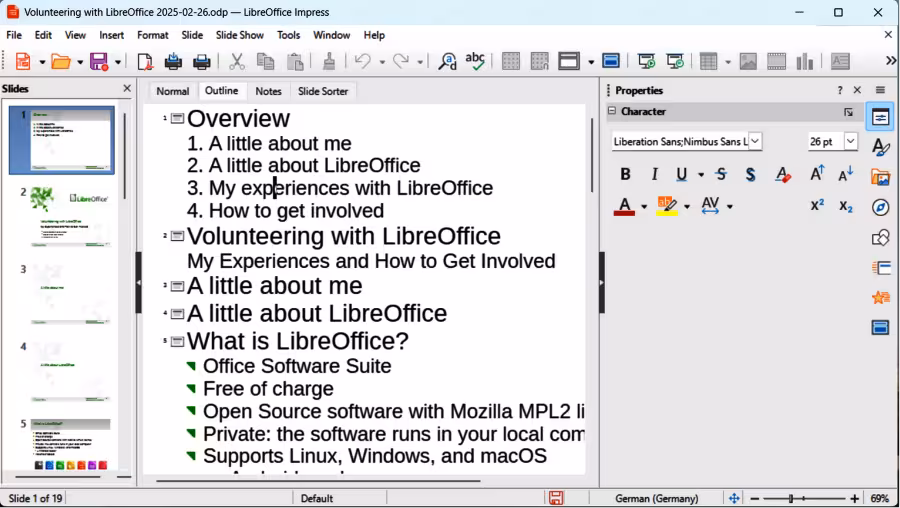Image resolution: width=900 pixels, height=508 pixels.
Task: Click the New presentation icon
Action: point(23,61)
